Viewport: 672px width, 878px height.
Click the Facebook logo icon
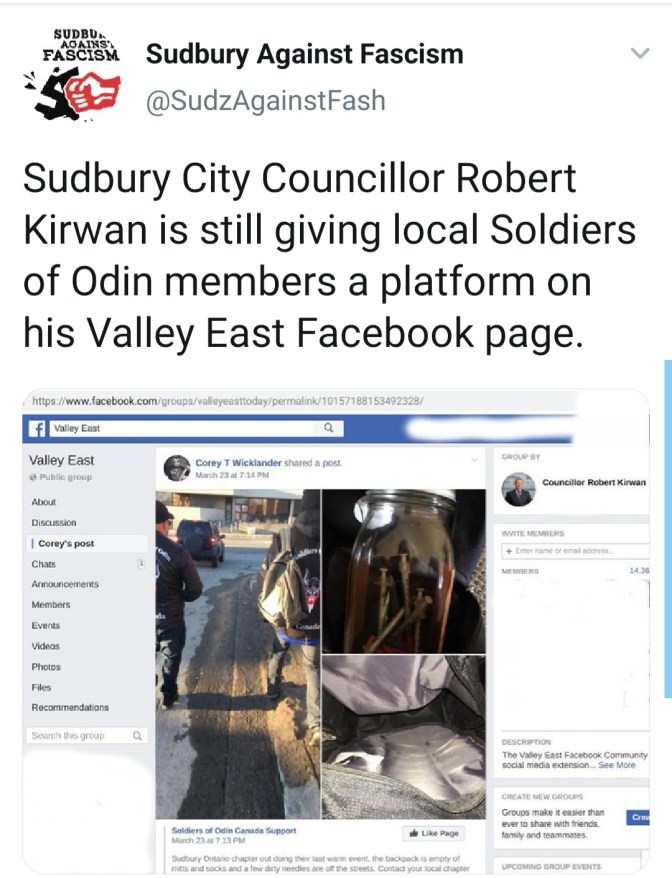[38, 428]
